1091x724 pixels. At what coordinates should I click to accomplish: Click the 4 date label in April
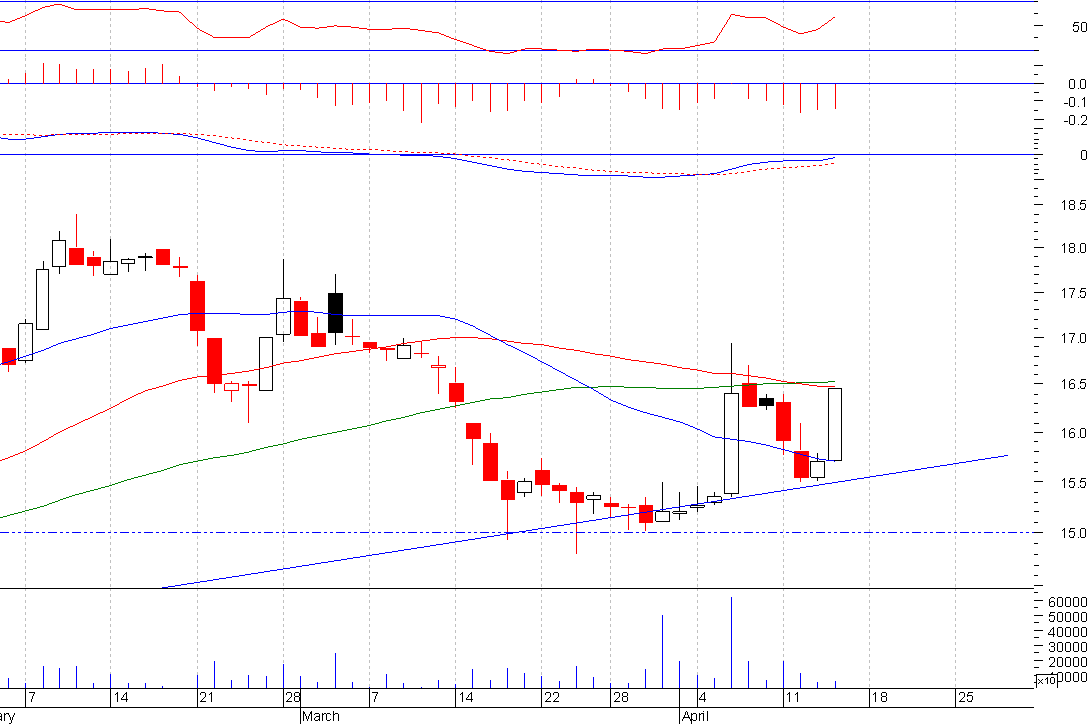(x=703, y=698)
